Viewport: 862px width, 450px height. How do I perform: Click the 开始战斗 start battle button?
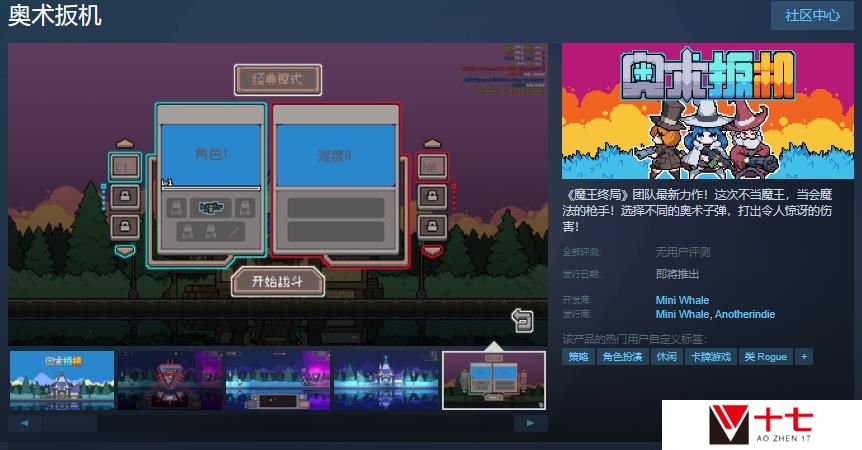[278, 282]
